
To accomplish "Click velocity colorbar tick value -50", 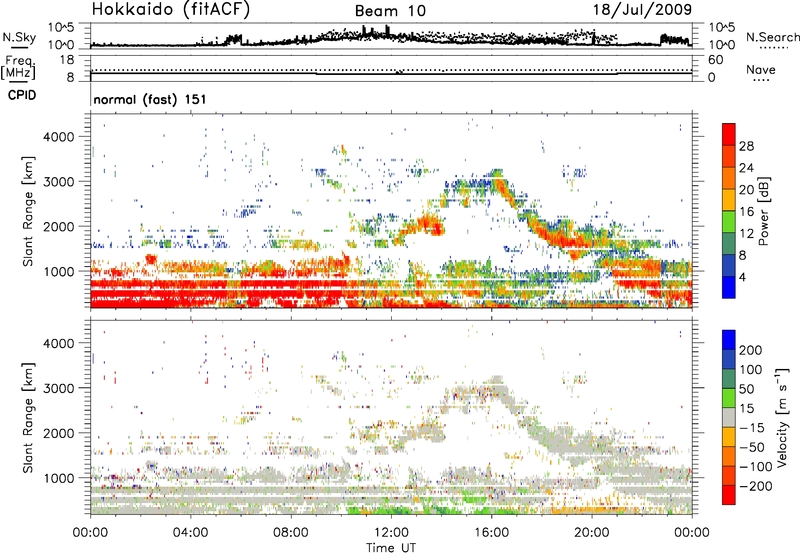I will 754,447.
